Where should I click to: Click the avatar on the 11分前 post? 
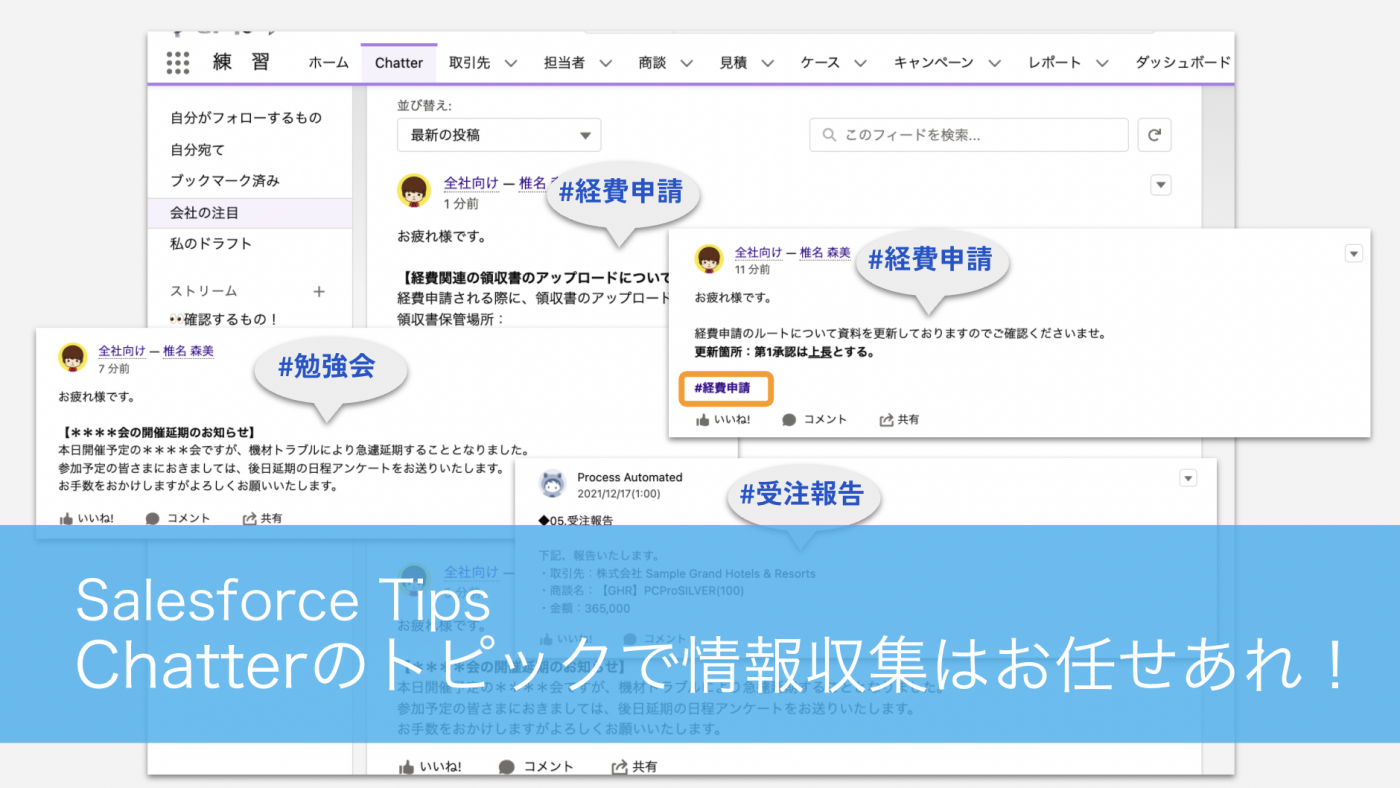[x=709, y=259]
